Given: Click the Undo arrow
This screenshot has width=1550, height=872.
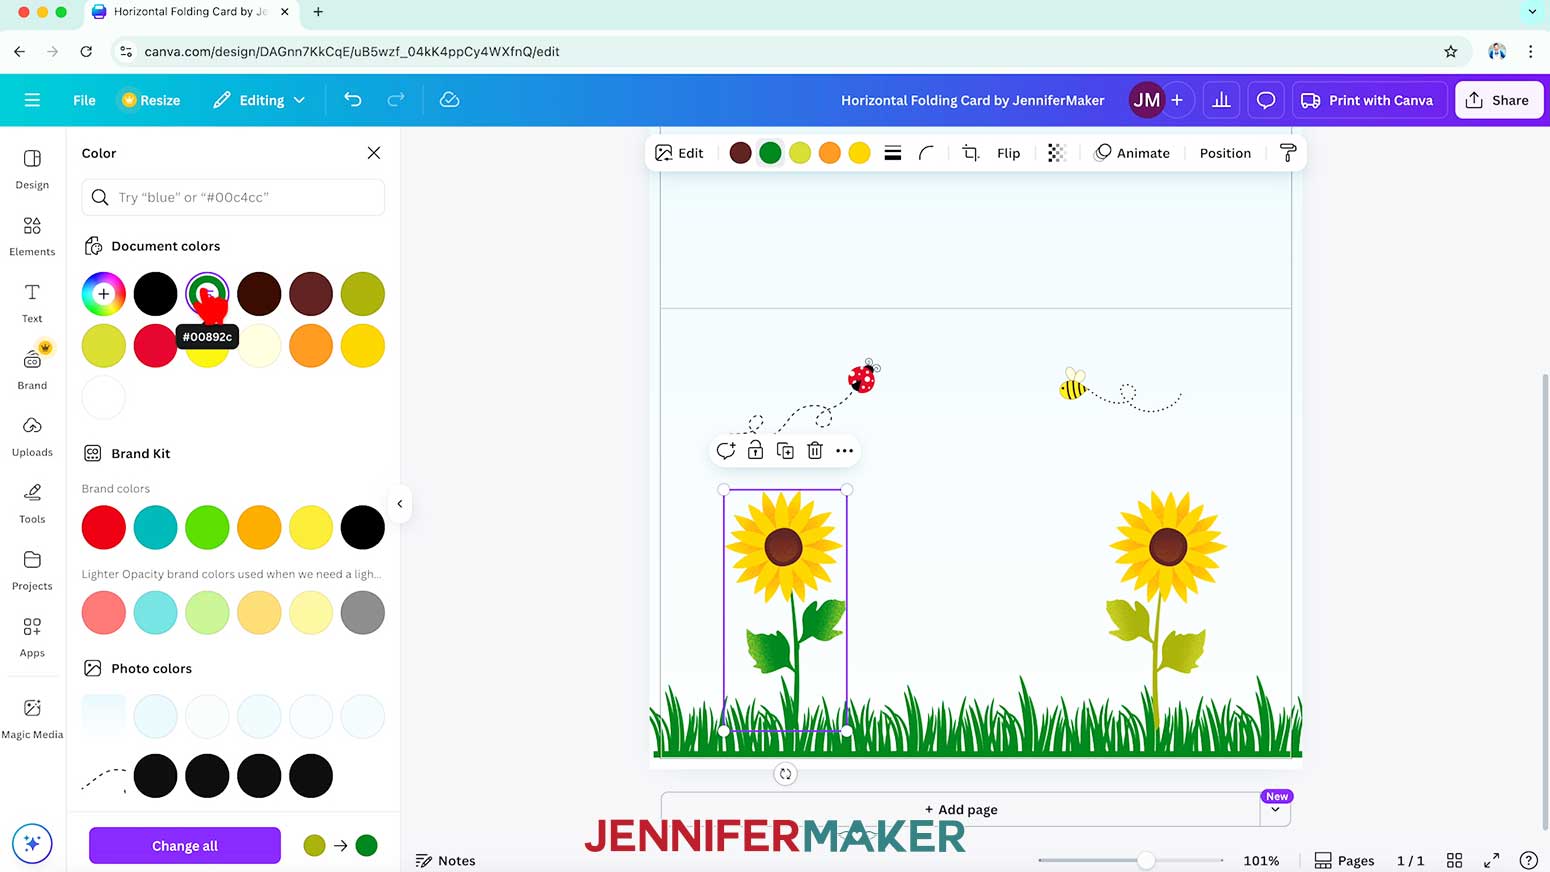Looking at the screenshot, I should point(352,100).
